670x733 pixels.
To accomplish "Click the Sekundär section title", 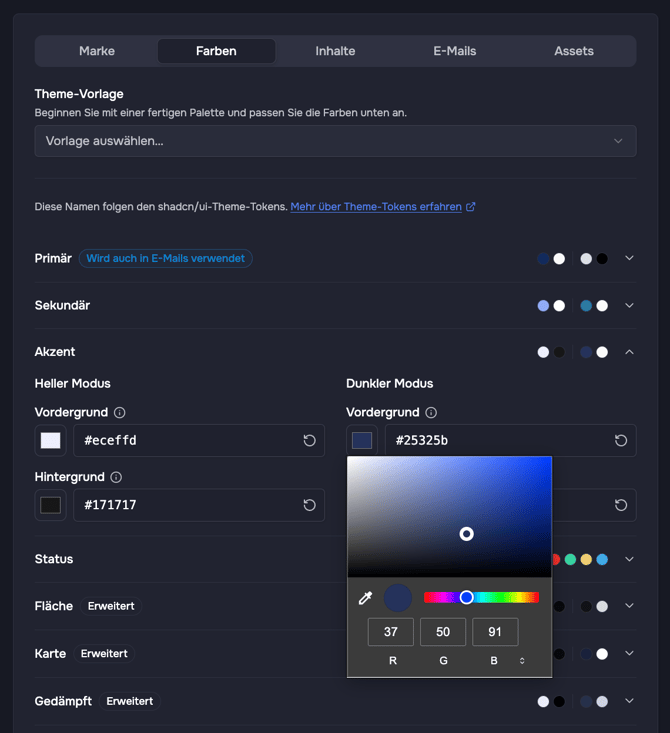I will 62,305.
